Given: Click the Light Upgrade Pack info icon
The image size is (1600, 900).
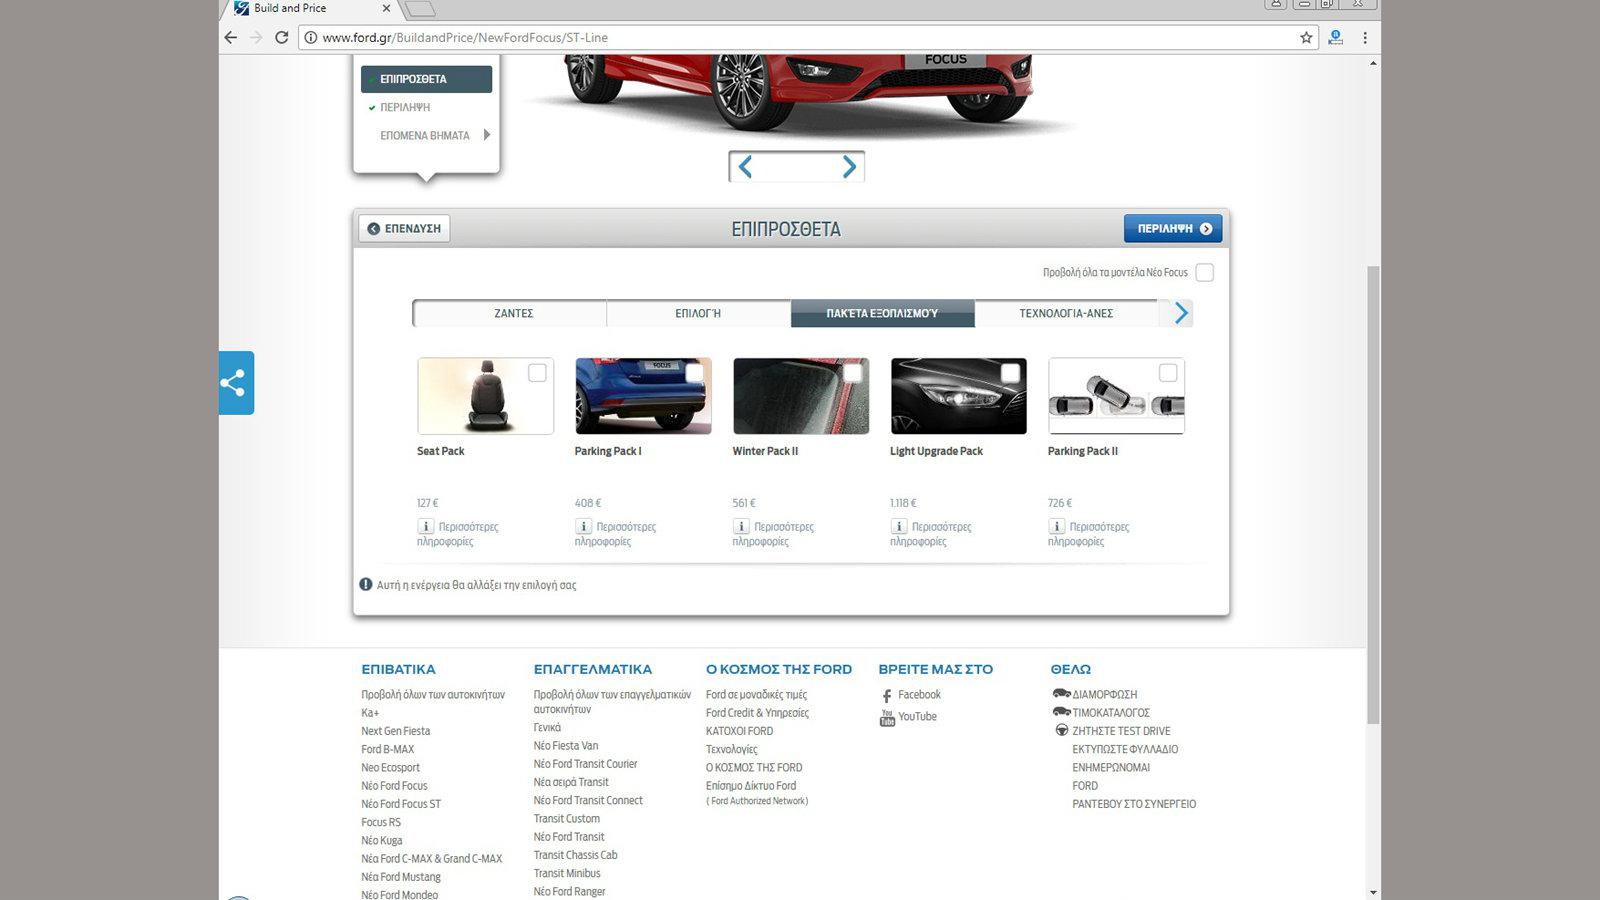Looking at the screenshot, I should point(899,526).
